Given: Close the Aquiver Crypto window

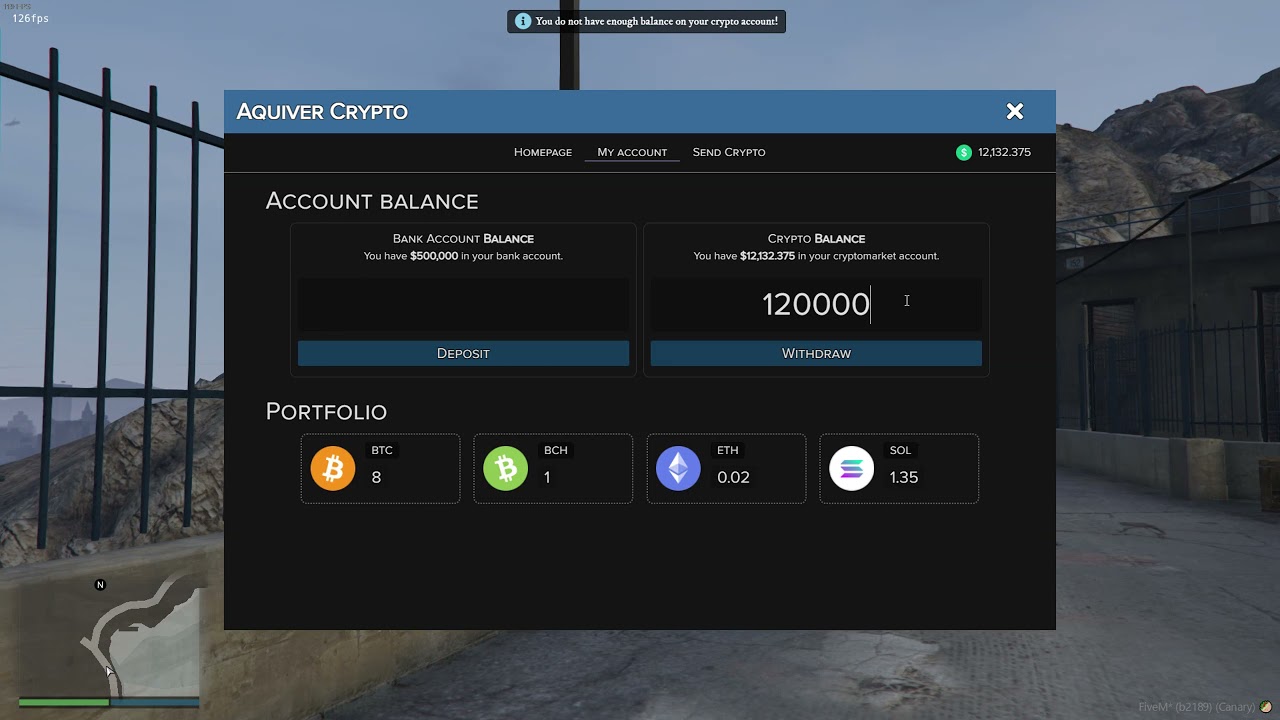Looking at the screenshot, I should (x=1015, y=112).
